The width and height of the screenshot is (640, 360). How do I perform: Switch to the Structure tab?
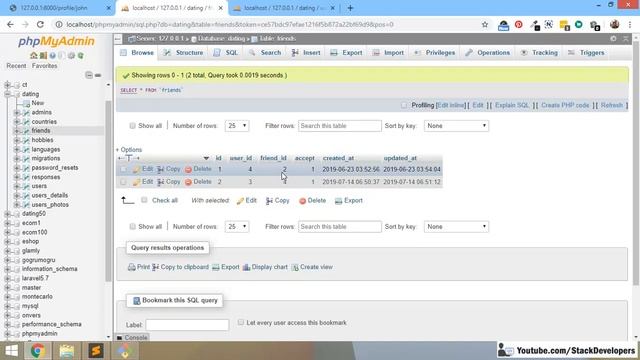pyautogui.click(x=183, y=53)
